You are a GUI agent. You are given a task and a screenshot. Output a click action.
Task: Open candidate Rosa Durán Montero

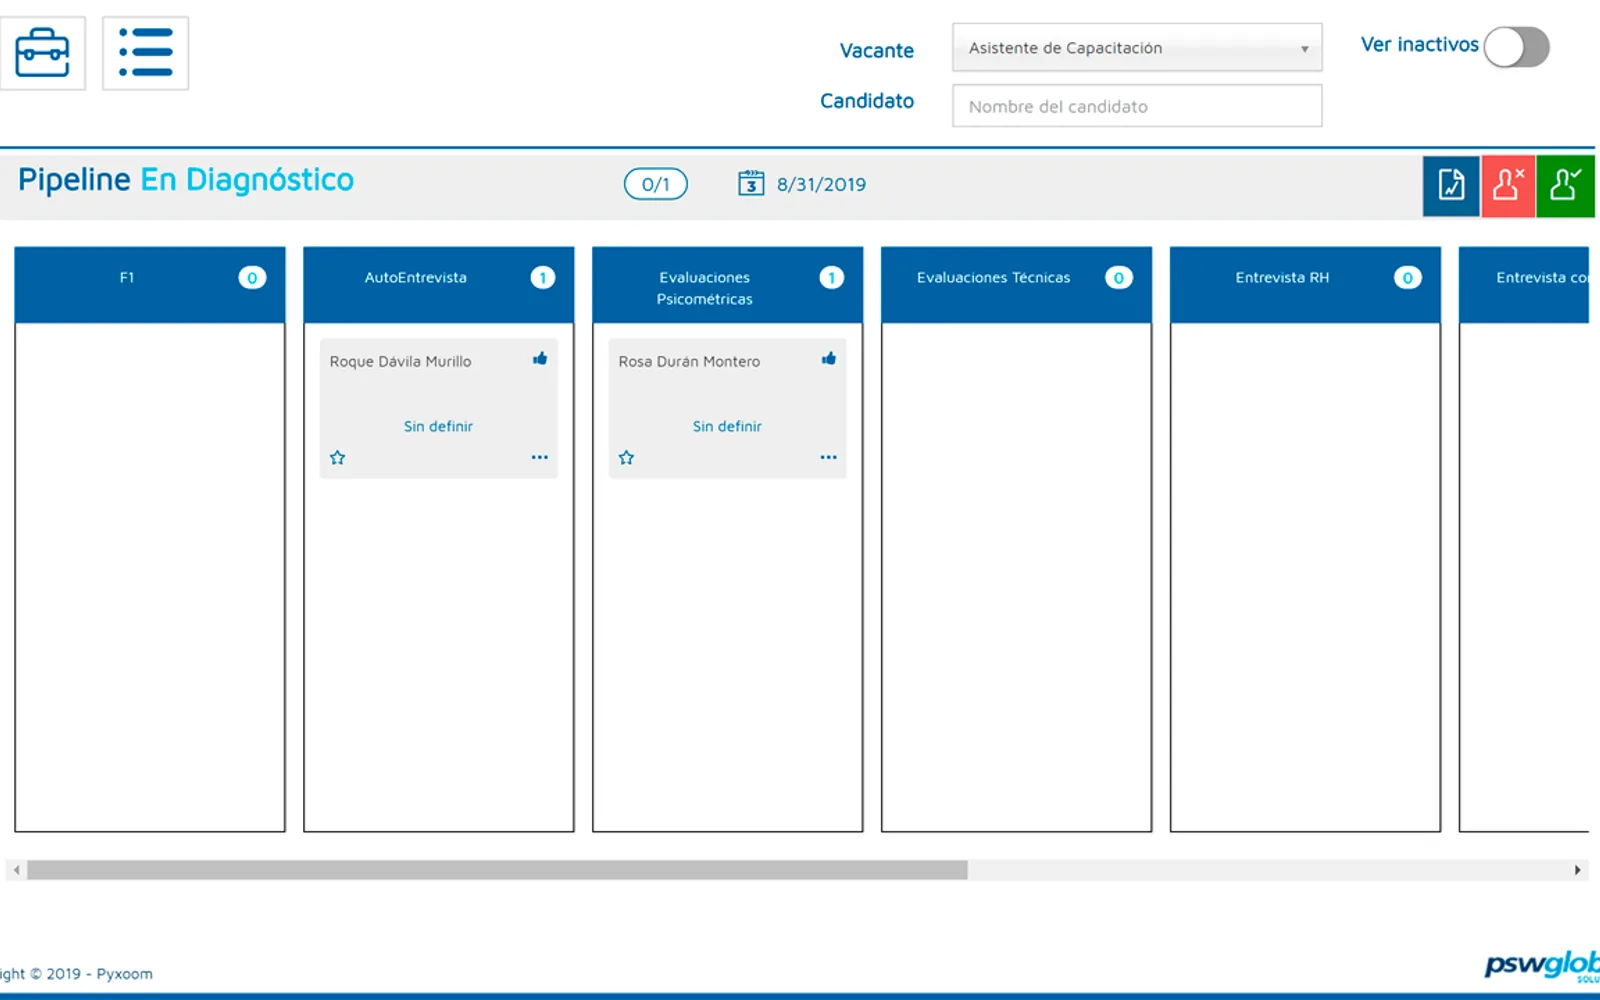click(689, 362)
